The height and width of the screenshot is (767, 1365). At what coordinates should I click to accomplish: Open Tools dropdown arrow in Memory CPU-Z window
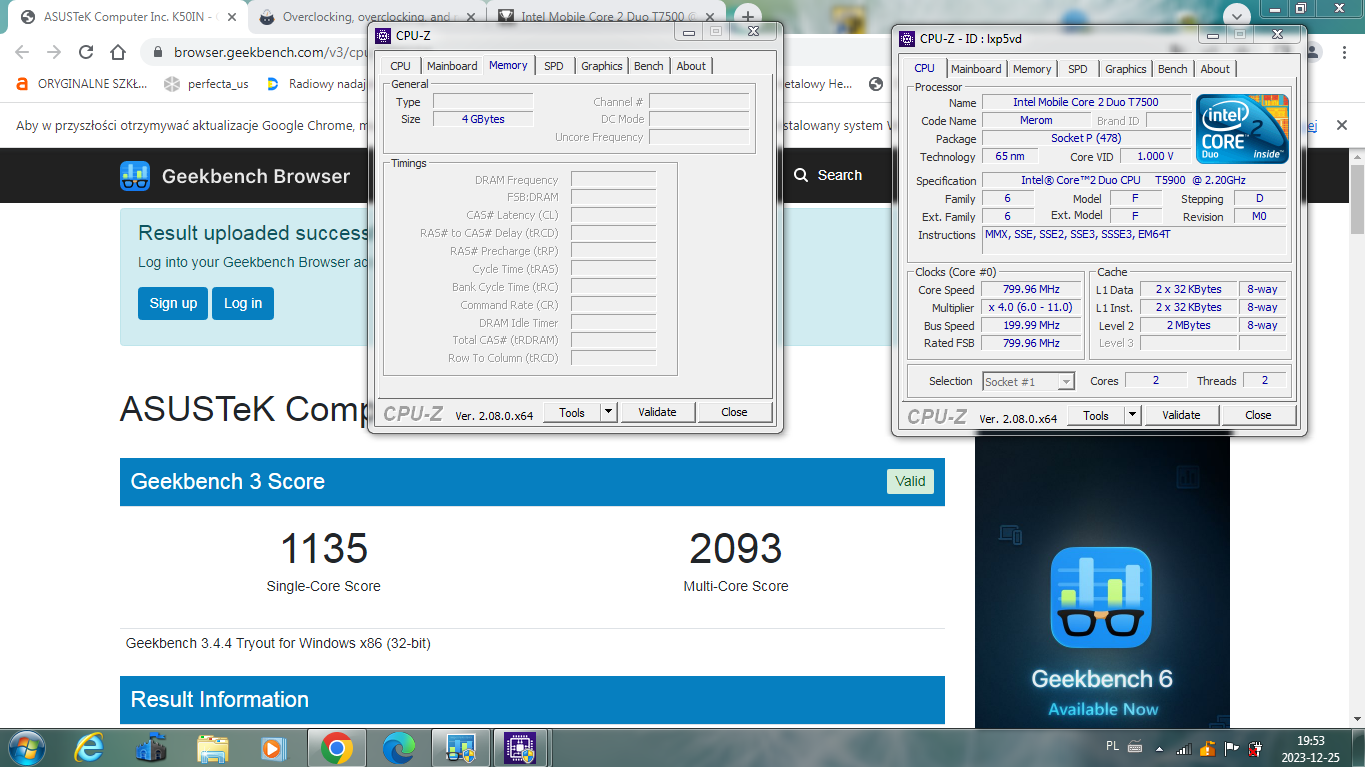click(609, 412)
